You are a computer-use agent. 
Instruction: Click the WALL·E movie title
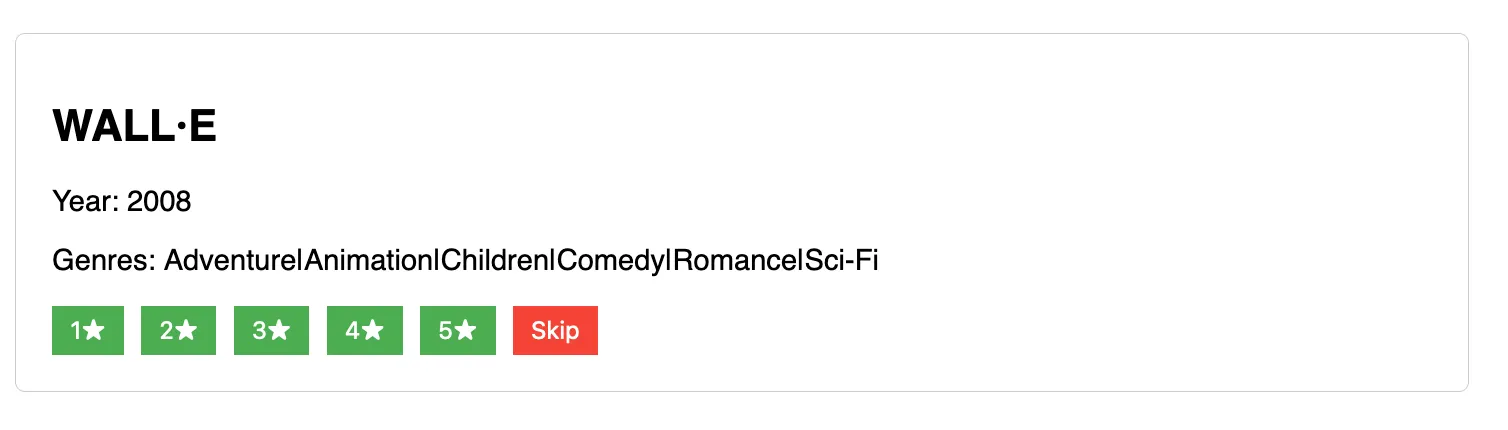[135, 127]
